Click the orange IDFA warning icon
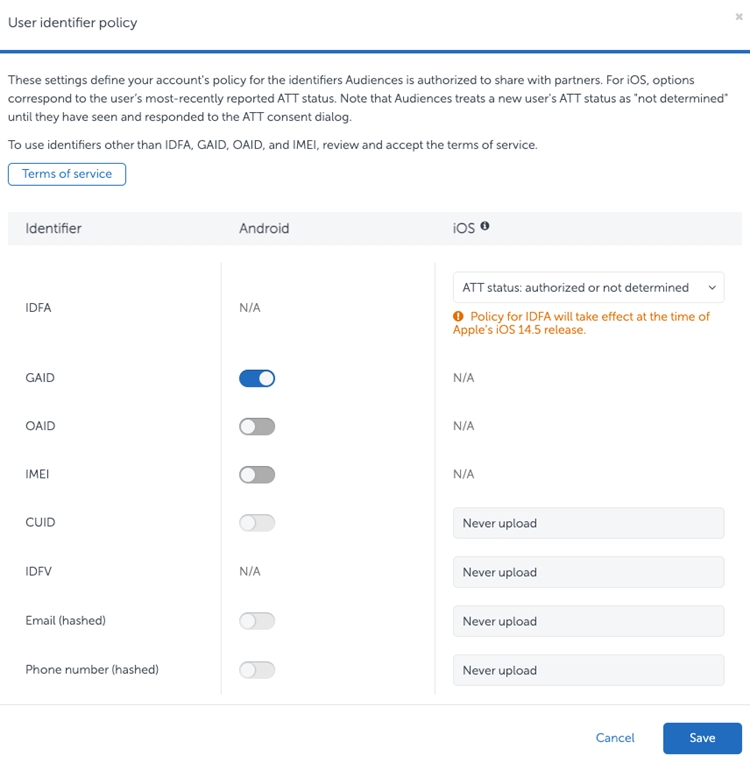The width and height of the screenshot is (750, 770). (x=459, y=316)
